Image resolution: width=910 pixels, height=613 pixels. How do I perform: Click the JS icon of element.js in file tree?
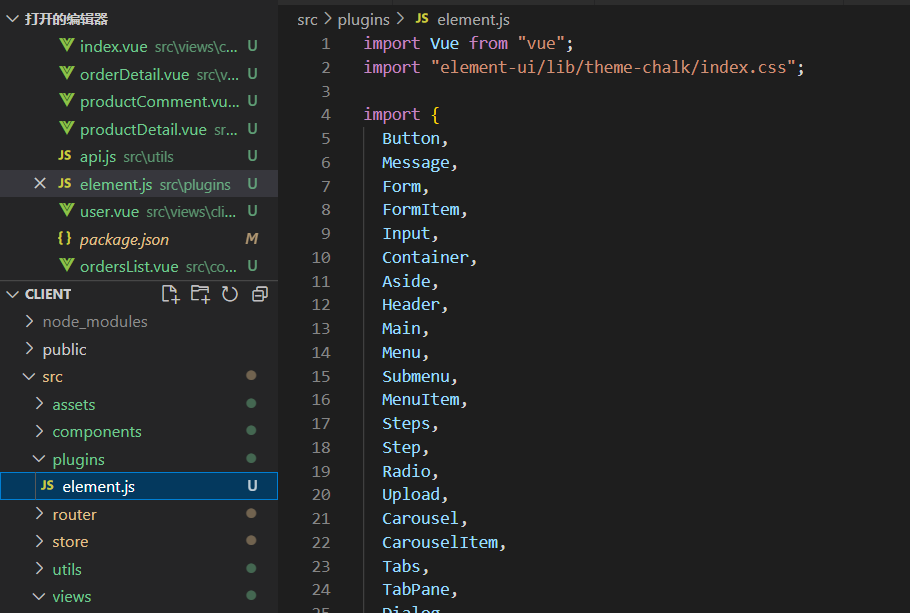tap(48, 485)
